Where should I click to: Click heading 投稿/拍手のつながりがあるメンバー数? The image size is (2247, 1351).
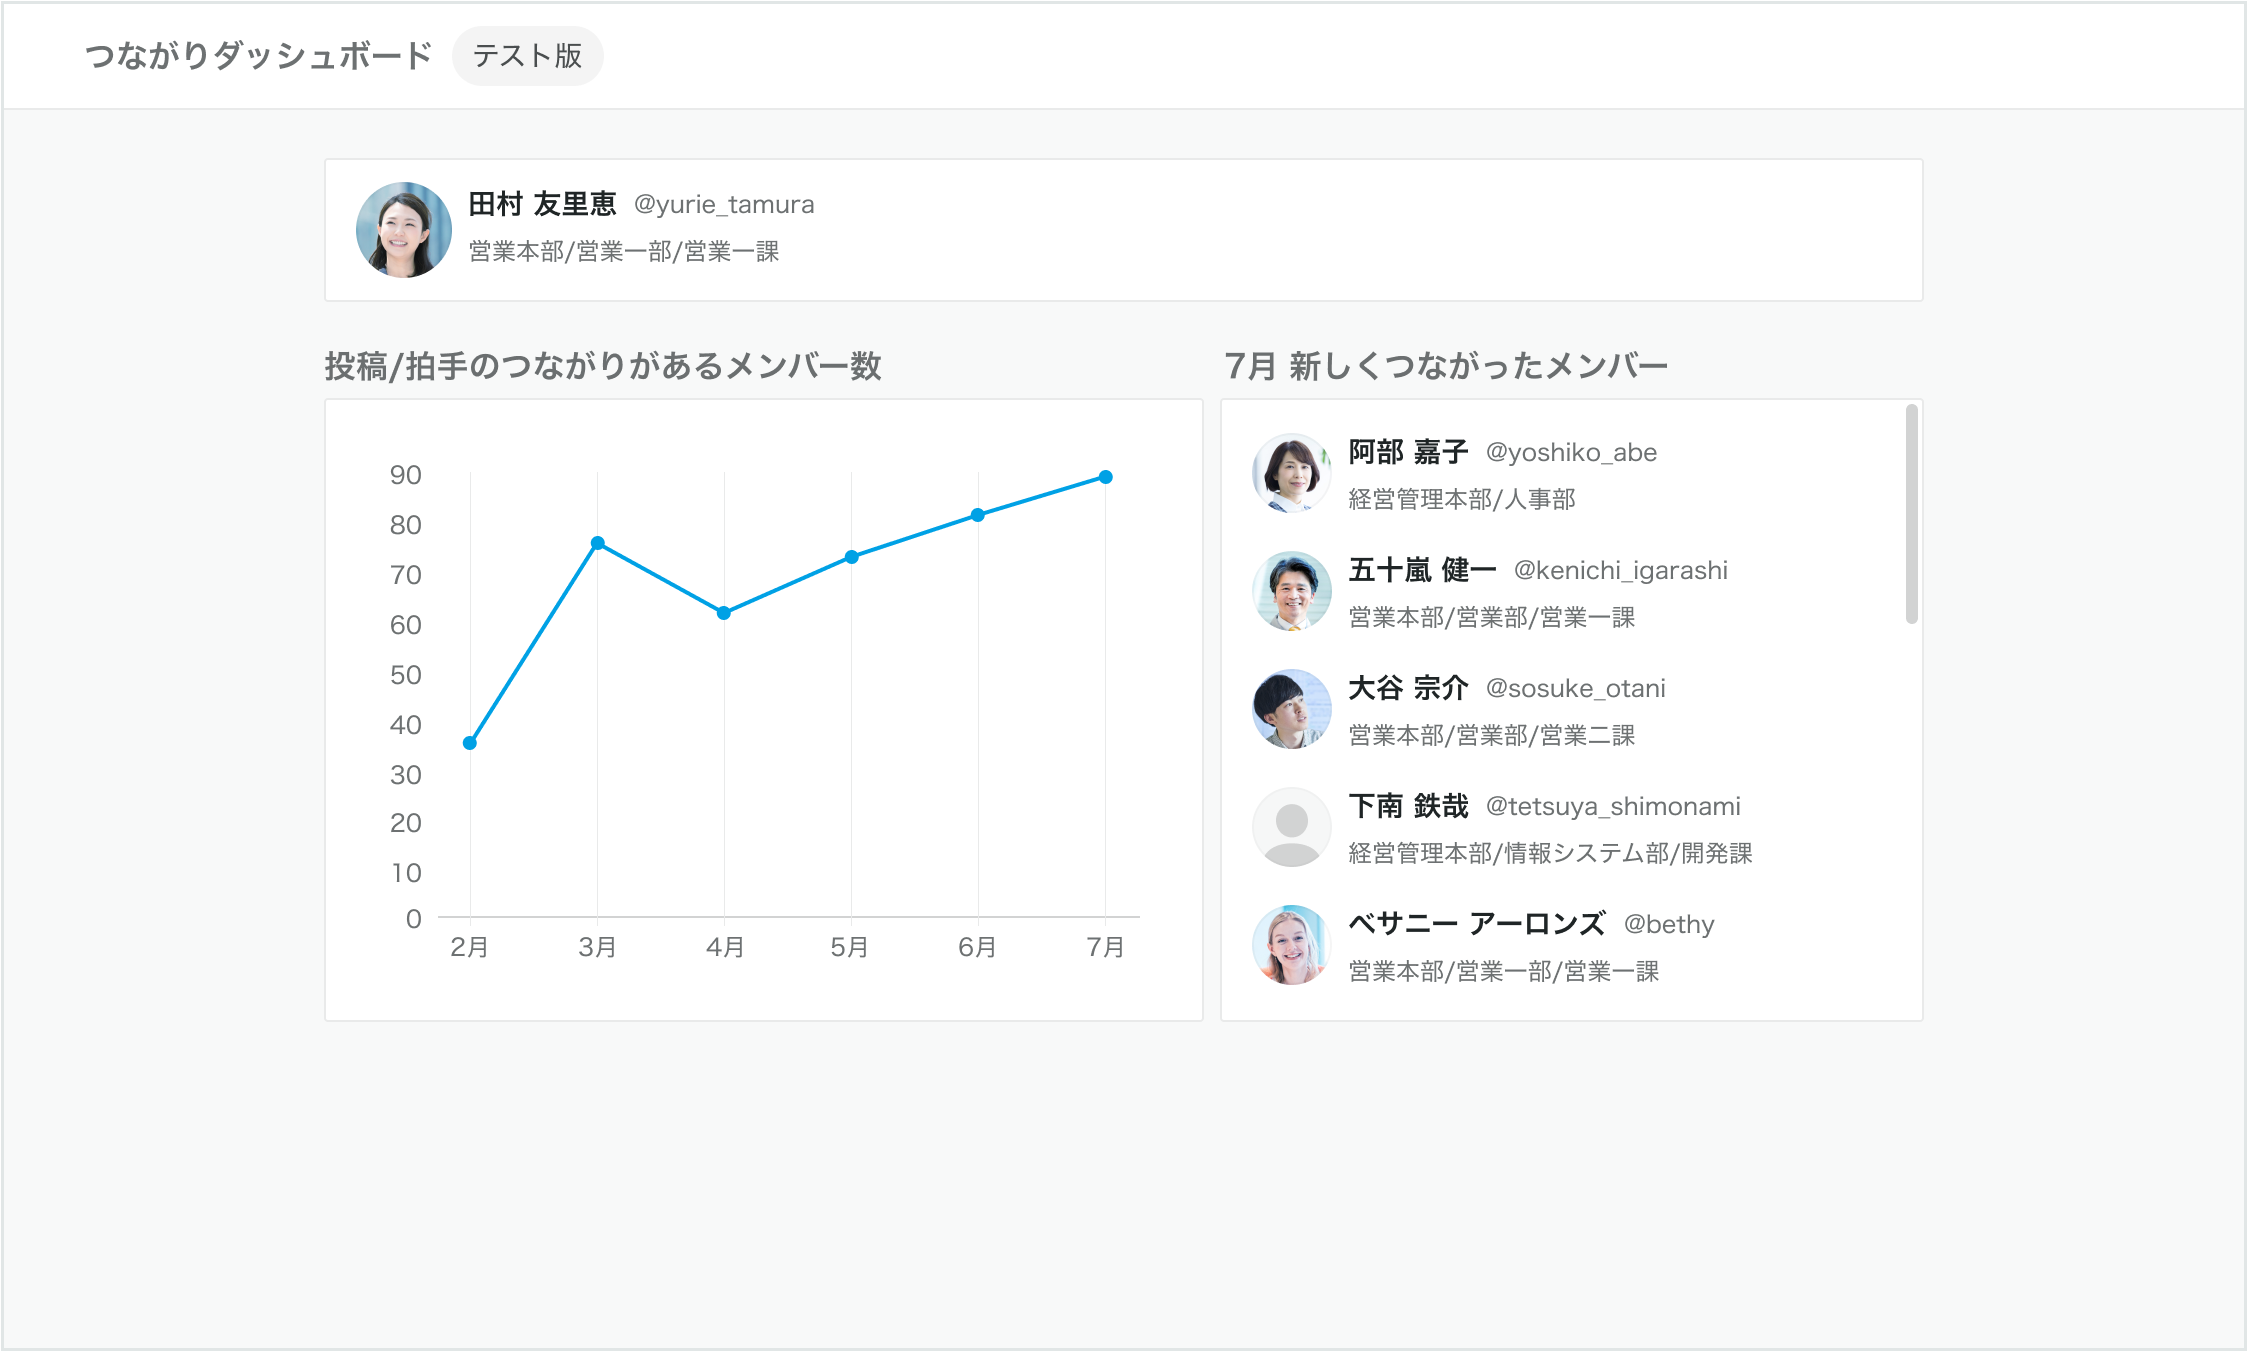(x=603, y=366)
